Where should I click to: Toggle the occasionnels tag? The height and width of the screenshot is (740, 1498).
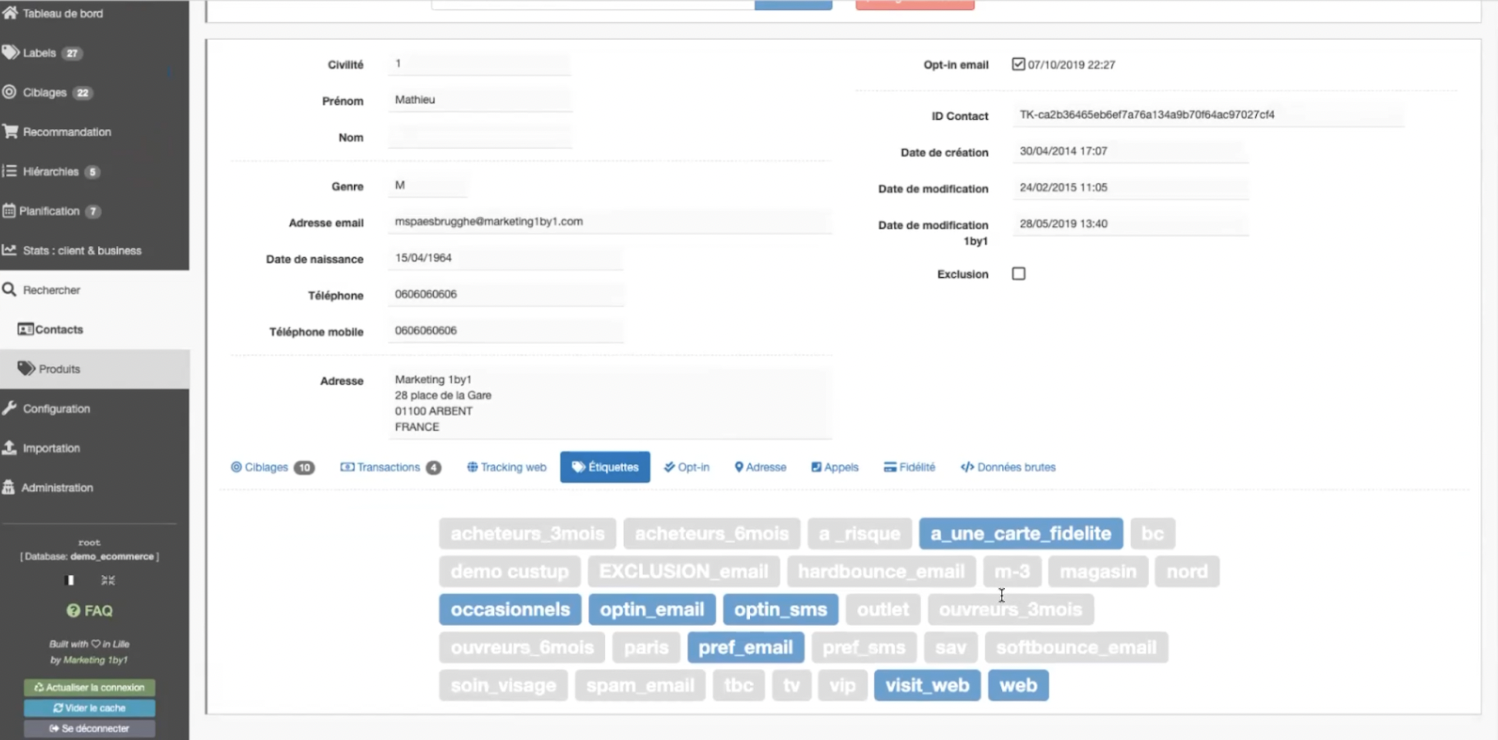(510, 609)
